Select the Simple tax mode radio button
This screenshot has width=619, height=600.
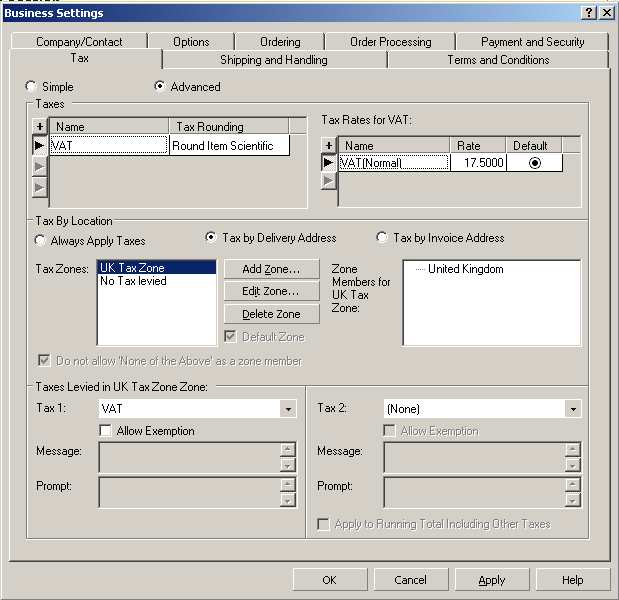point(32,87)
